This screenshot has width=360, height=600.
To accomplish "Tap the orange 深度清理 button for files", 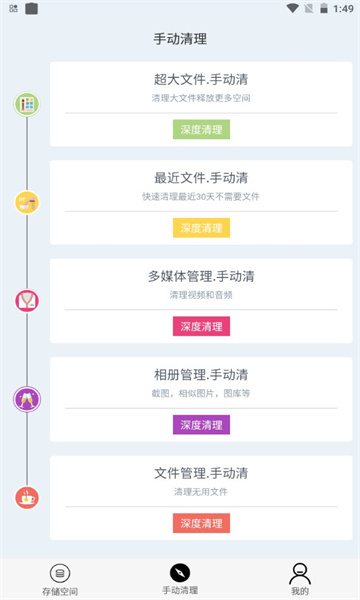I will pyautogui.click(x=201, y=523).
